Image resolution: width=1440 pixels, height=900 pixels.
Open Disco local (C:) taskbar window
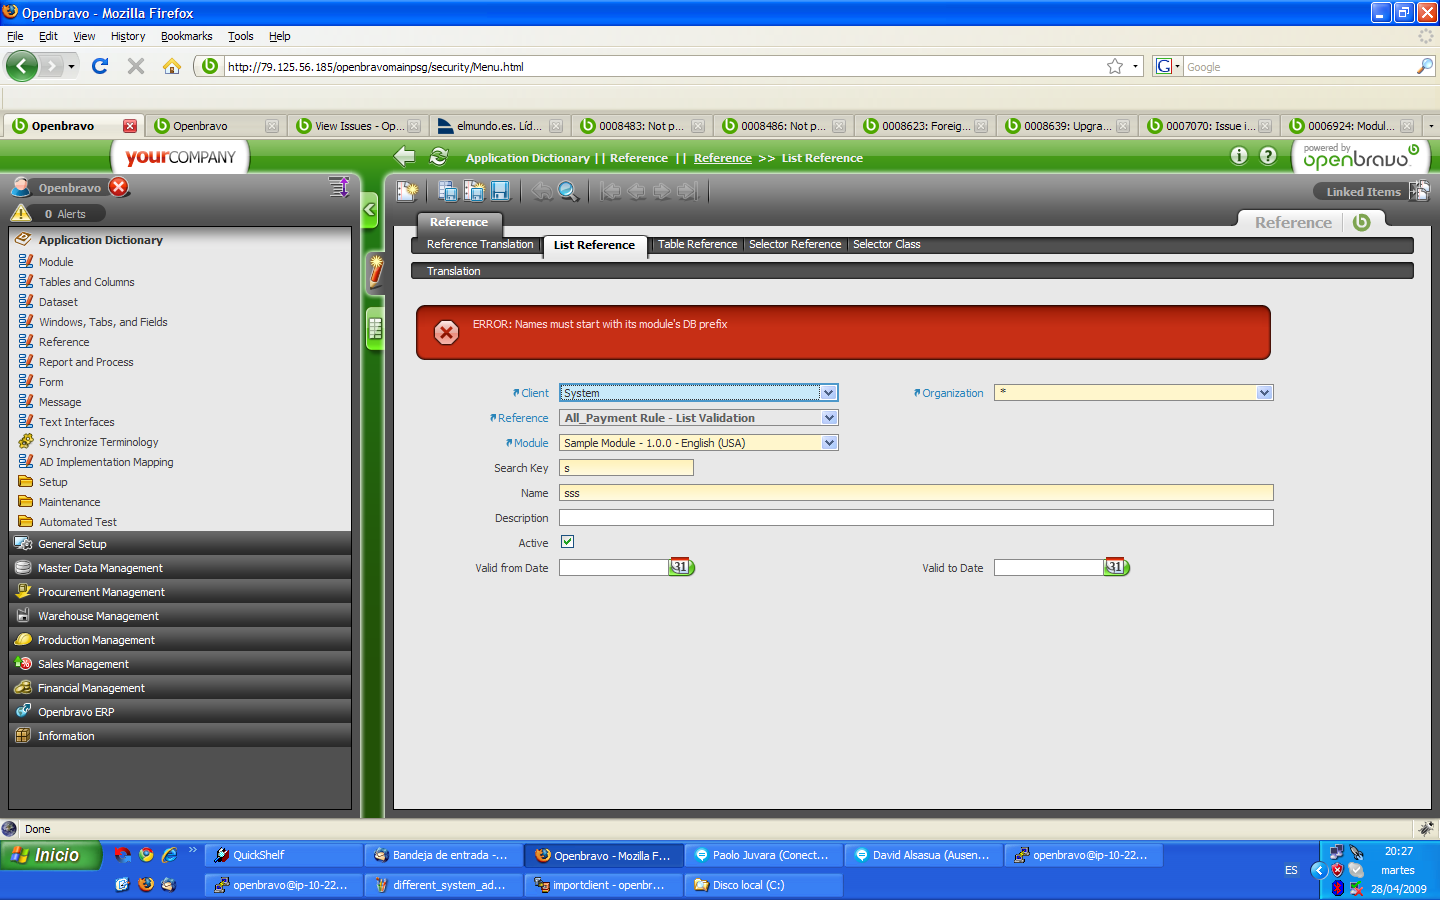click(x=764, y=885)
